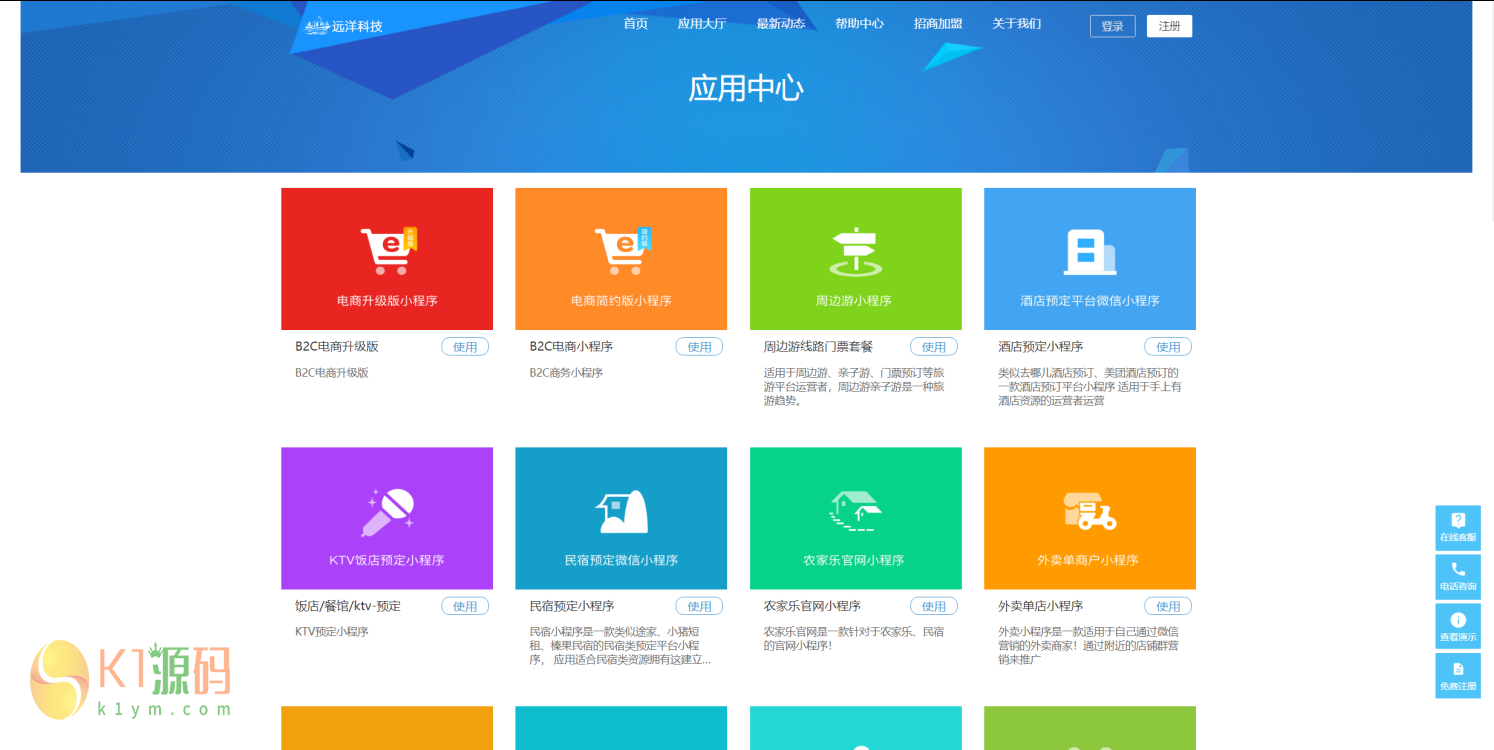Click the 登录 login button

pyautogui.click(x=1113, y=26)
